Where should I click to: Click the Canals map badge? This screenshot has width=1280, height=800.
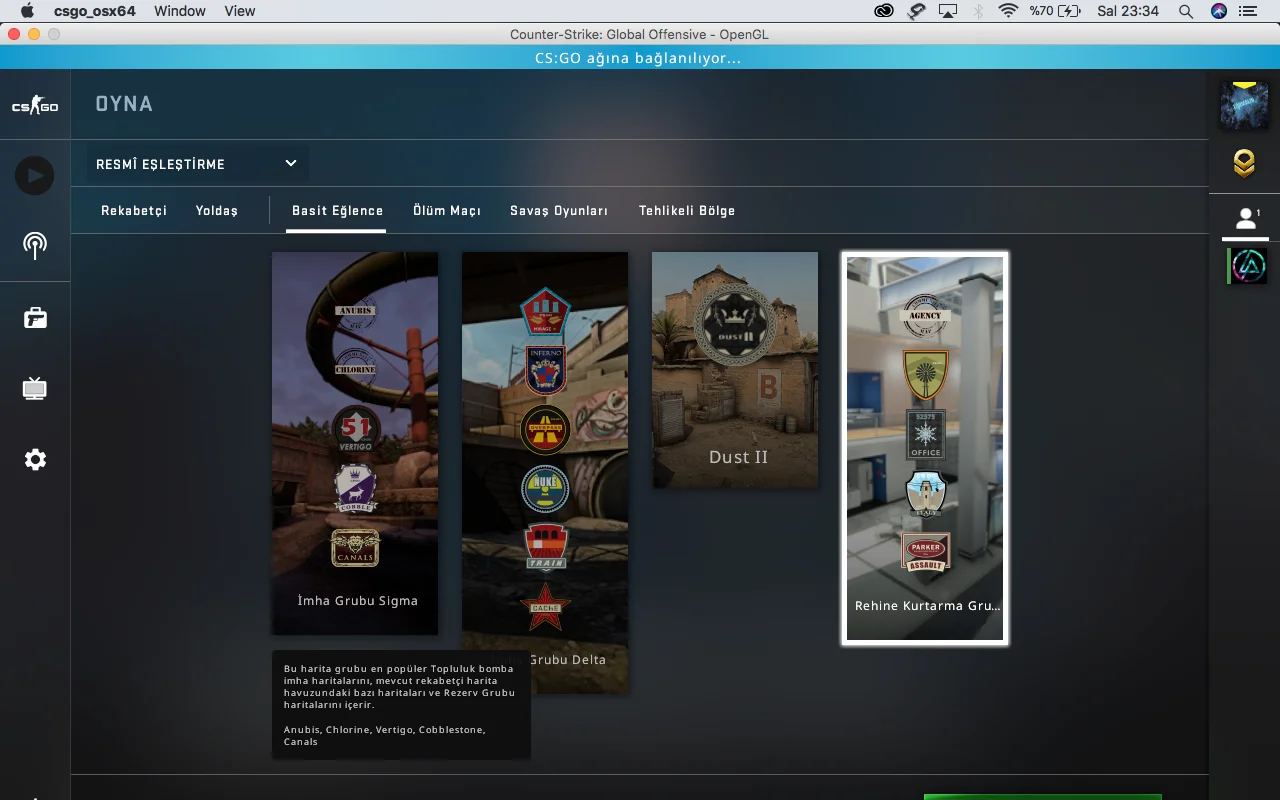355,547
